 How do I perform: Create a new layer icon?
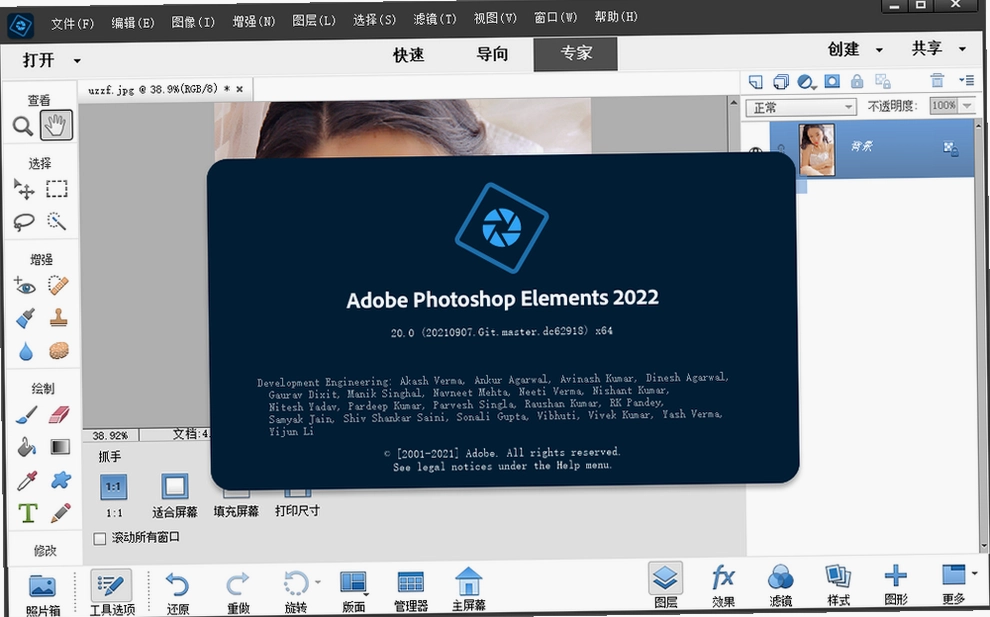755,82
